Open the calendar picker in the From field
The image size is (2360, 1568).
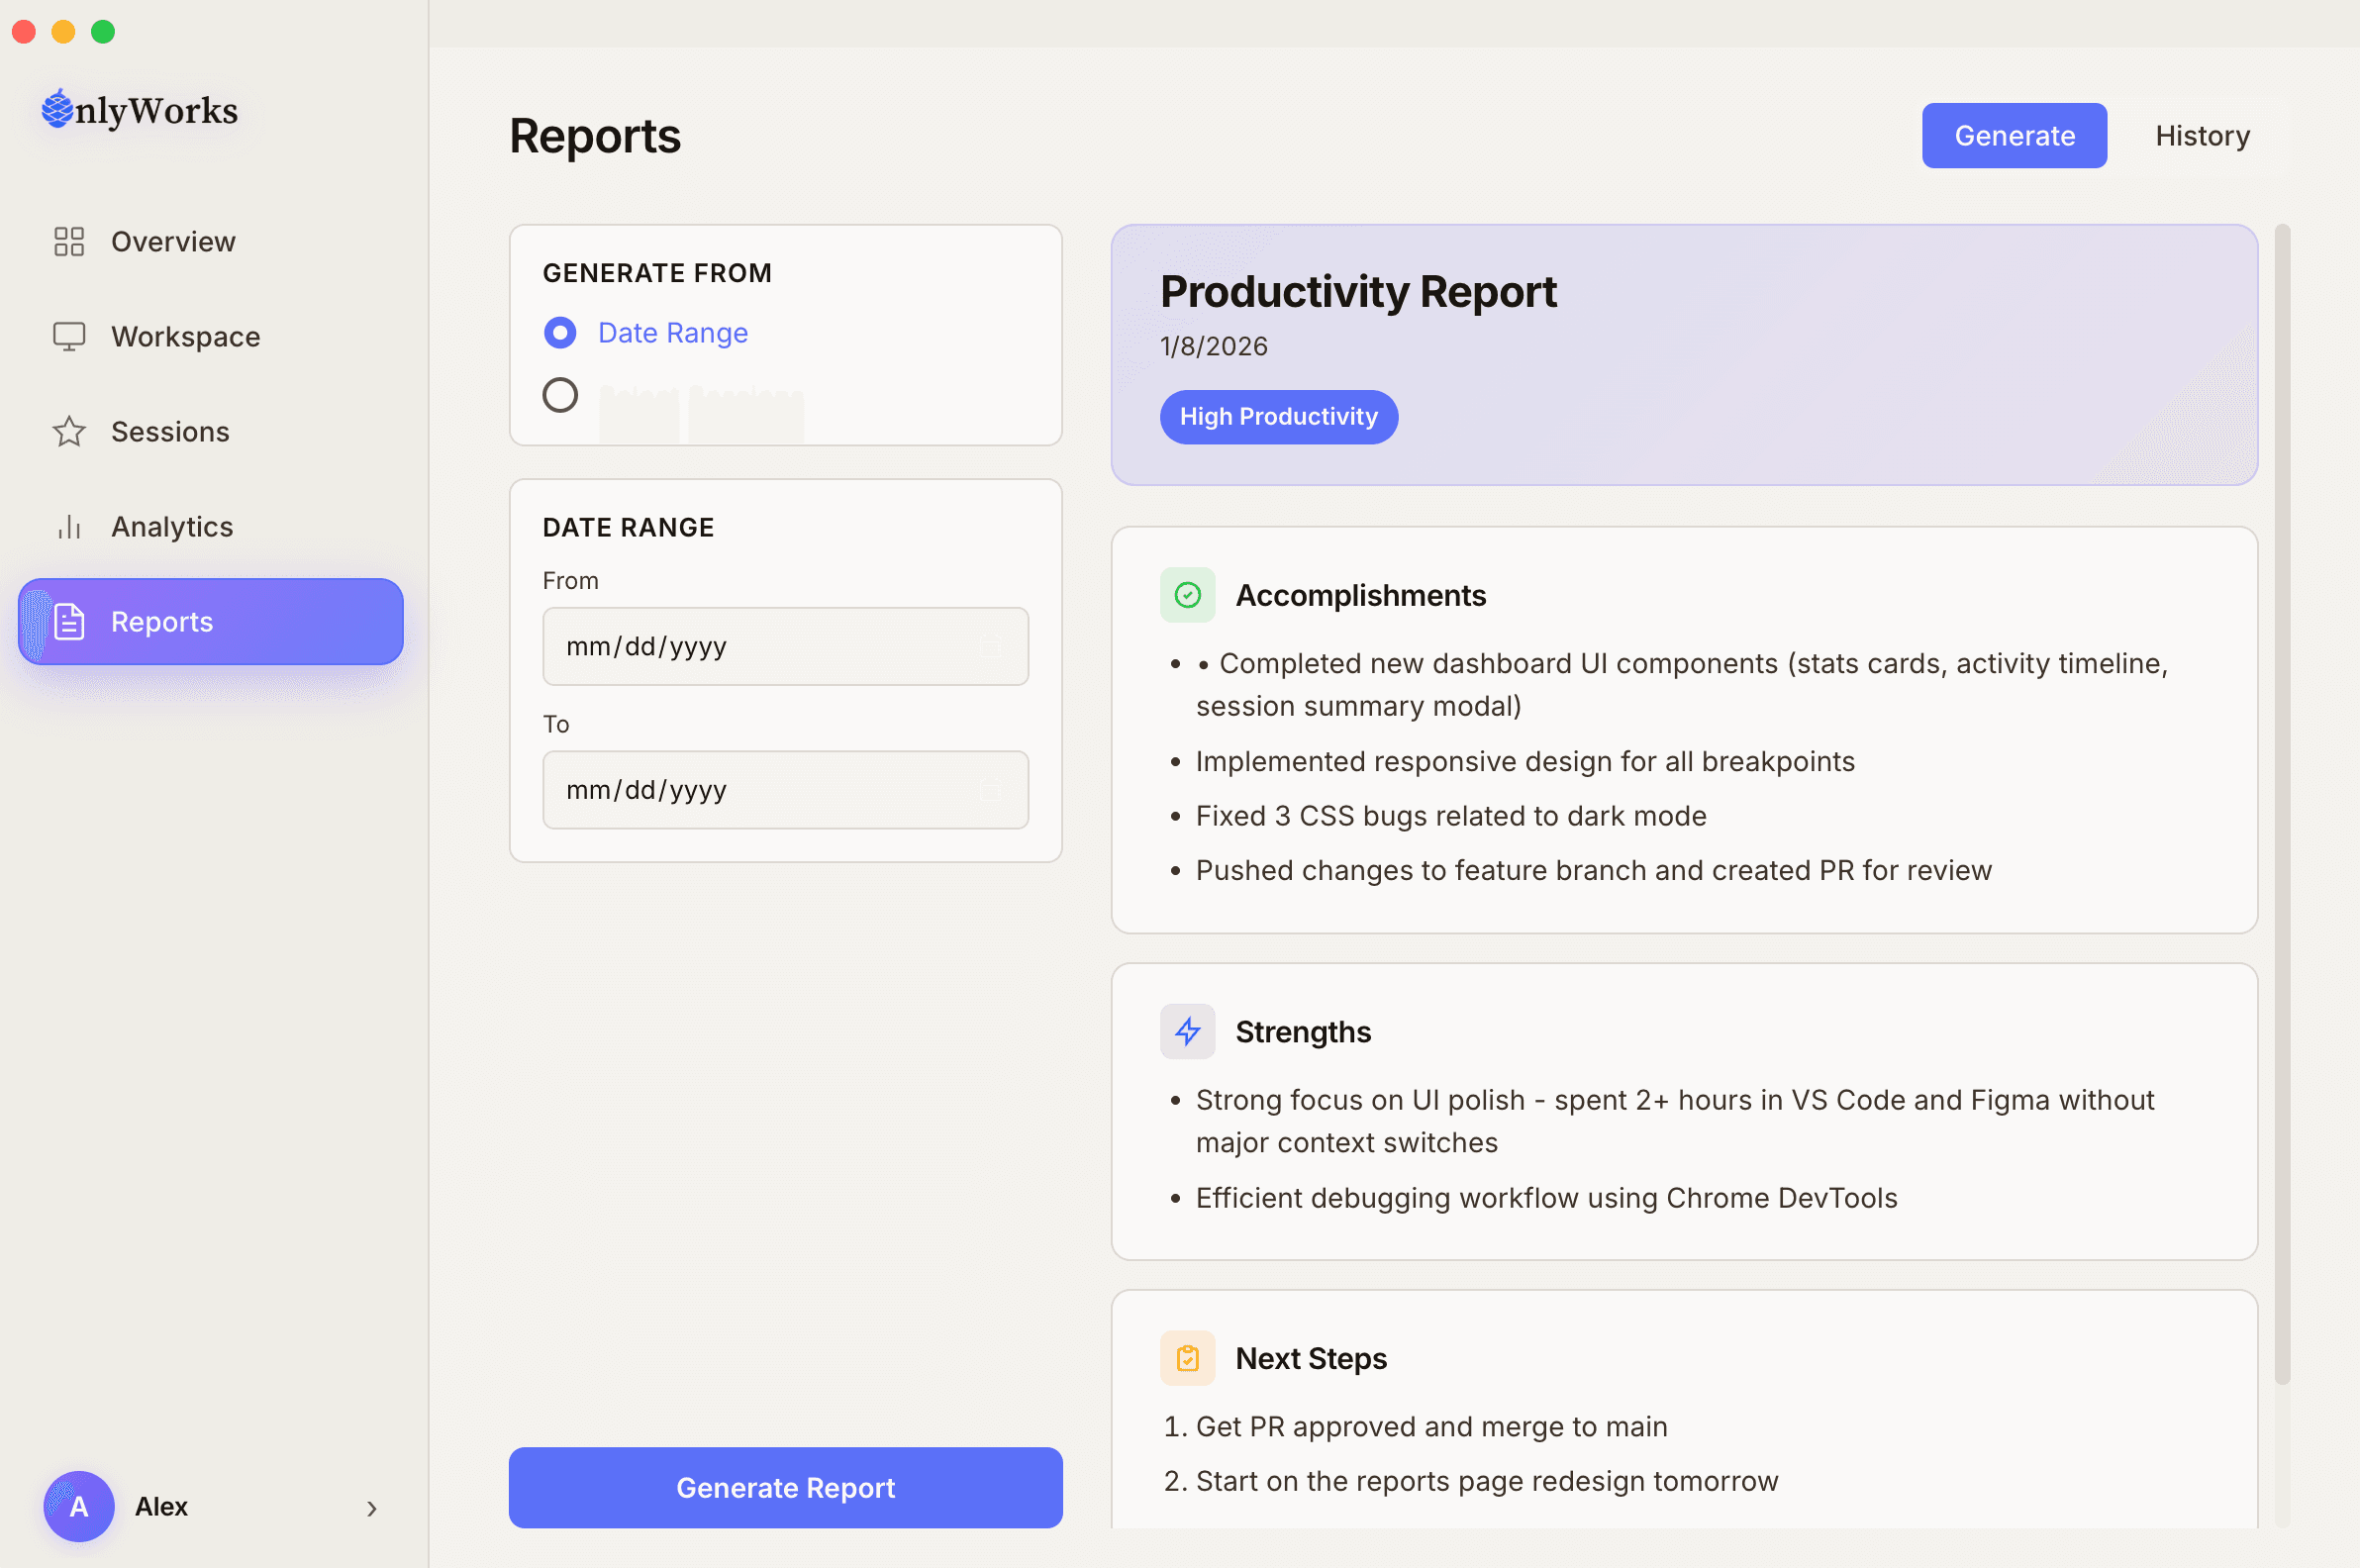point(992,646)
